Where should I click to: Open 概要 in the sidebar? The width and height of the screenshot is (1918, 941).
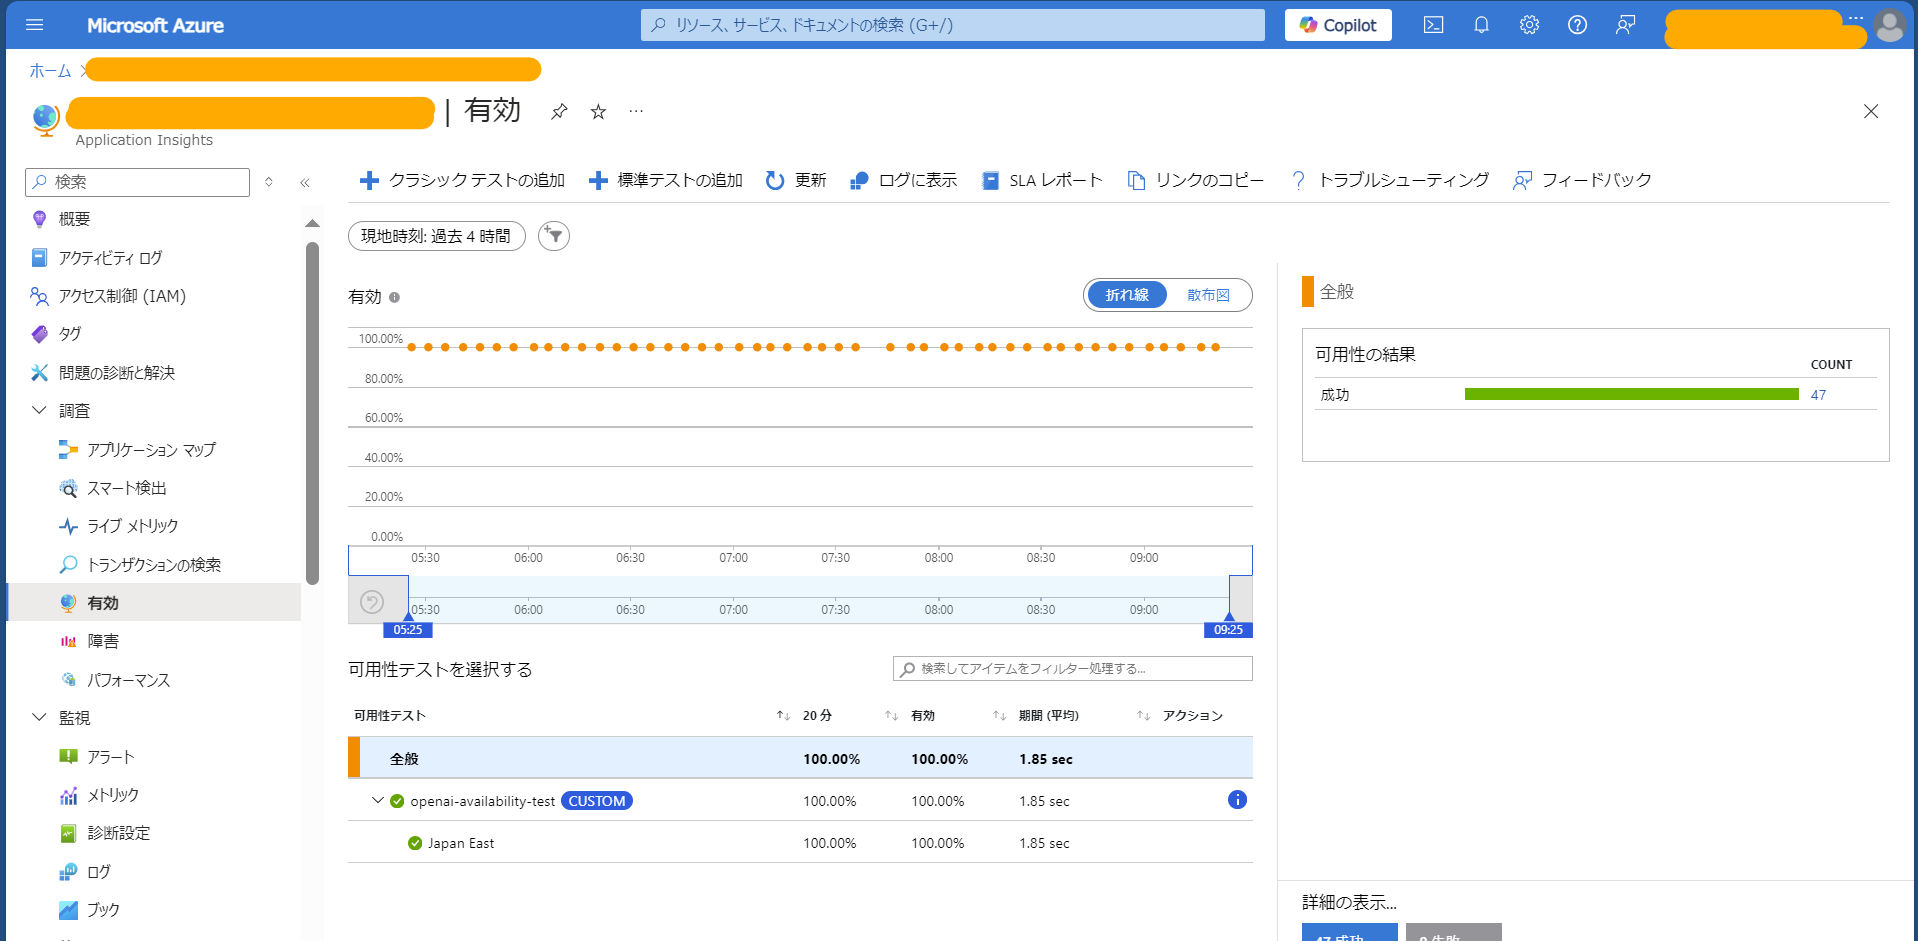tap(74, 219)
